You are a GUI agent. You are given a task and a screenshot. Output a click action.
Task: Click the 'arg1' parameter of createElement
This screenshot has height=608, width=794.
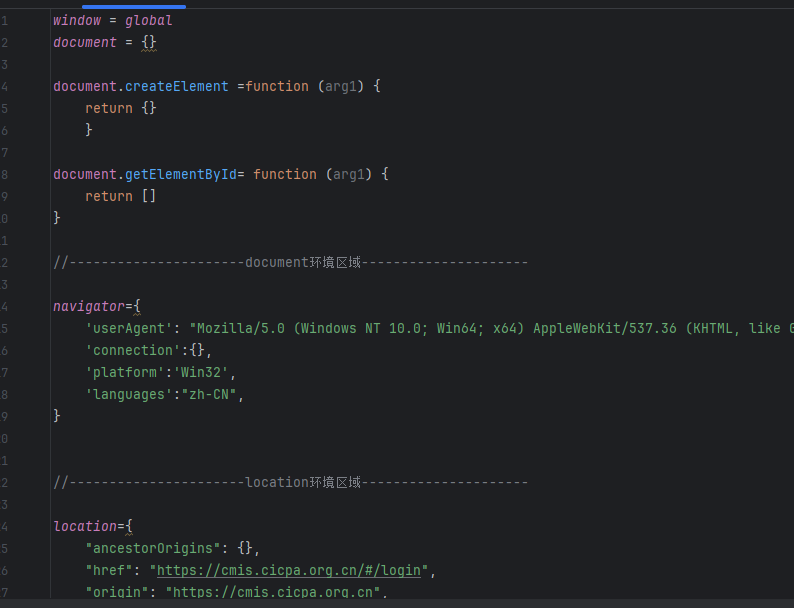click(x=341, y=87)
